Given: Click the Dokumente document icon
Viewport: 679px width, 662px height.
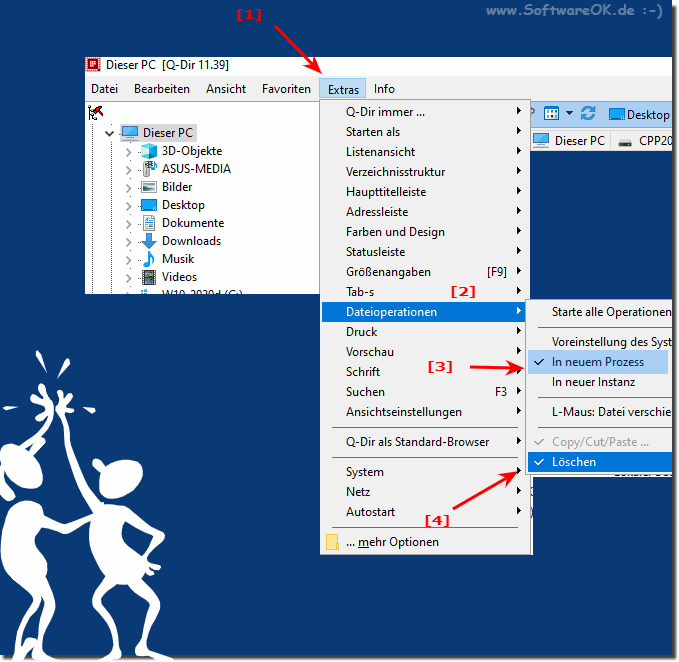Looking at the screenshot, I should click(x=149, y=223).
